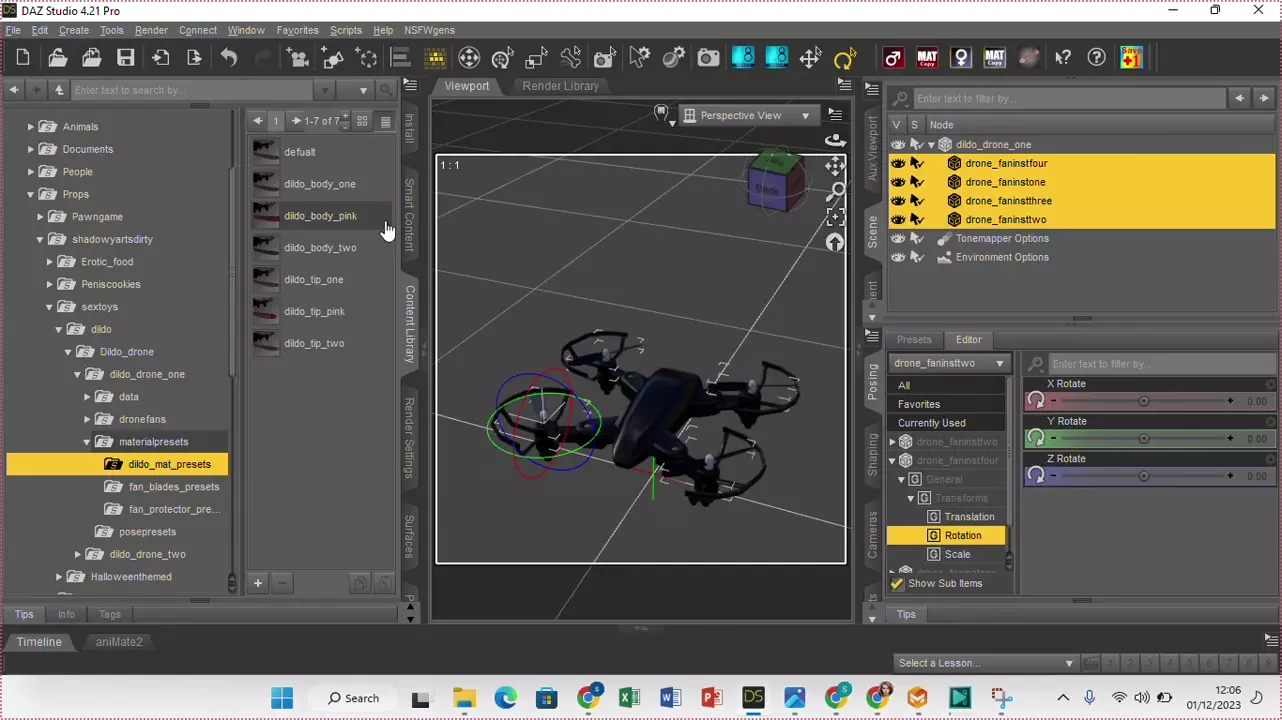Uncheck the Show Sub Items checkbox

(x=897, y=584)
